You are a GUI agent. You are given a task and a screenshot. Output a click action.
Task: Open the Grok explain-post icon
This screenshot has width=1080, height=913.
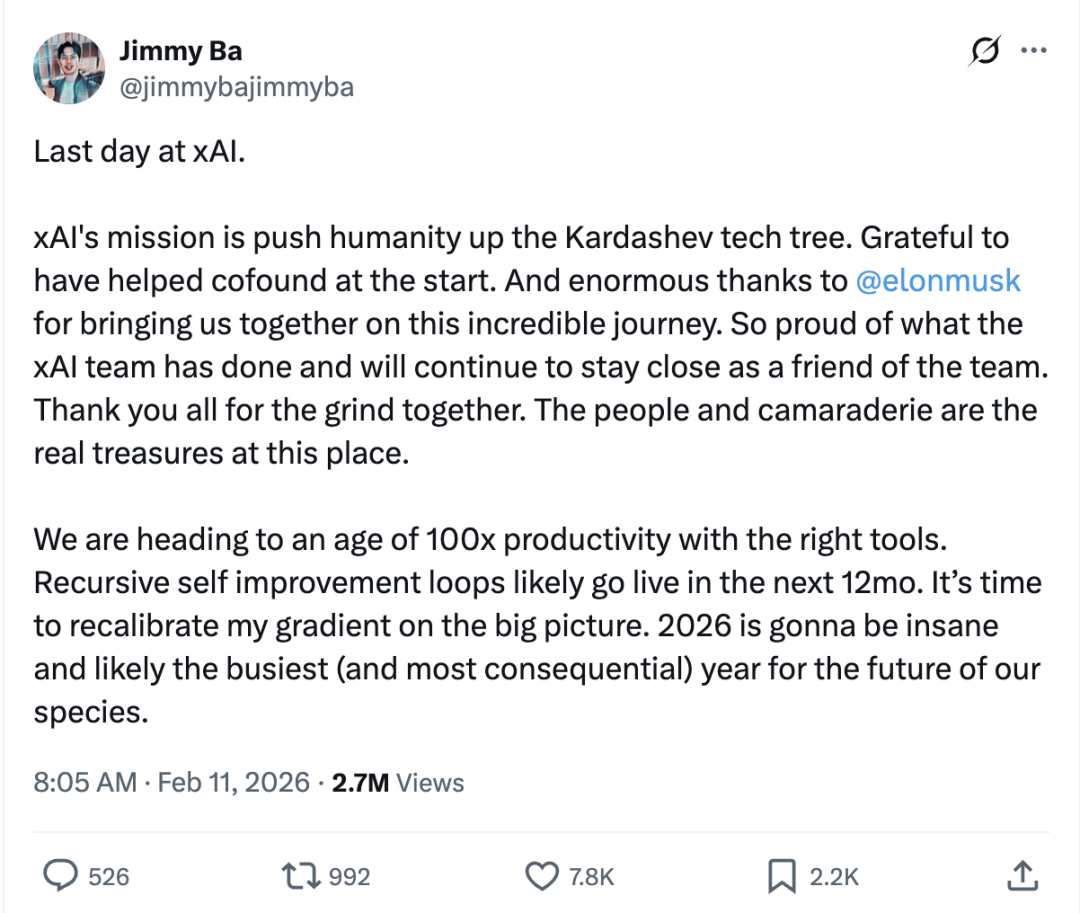click(x=983, y=51)
